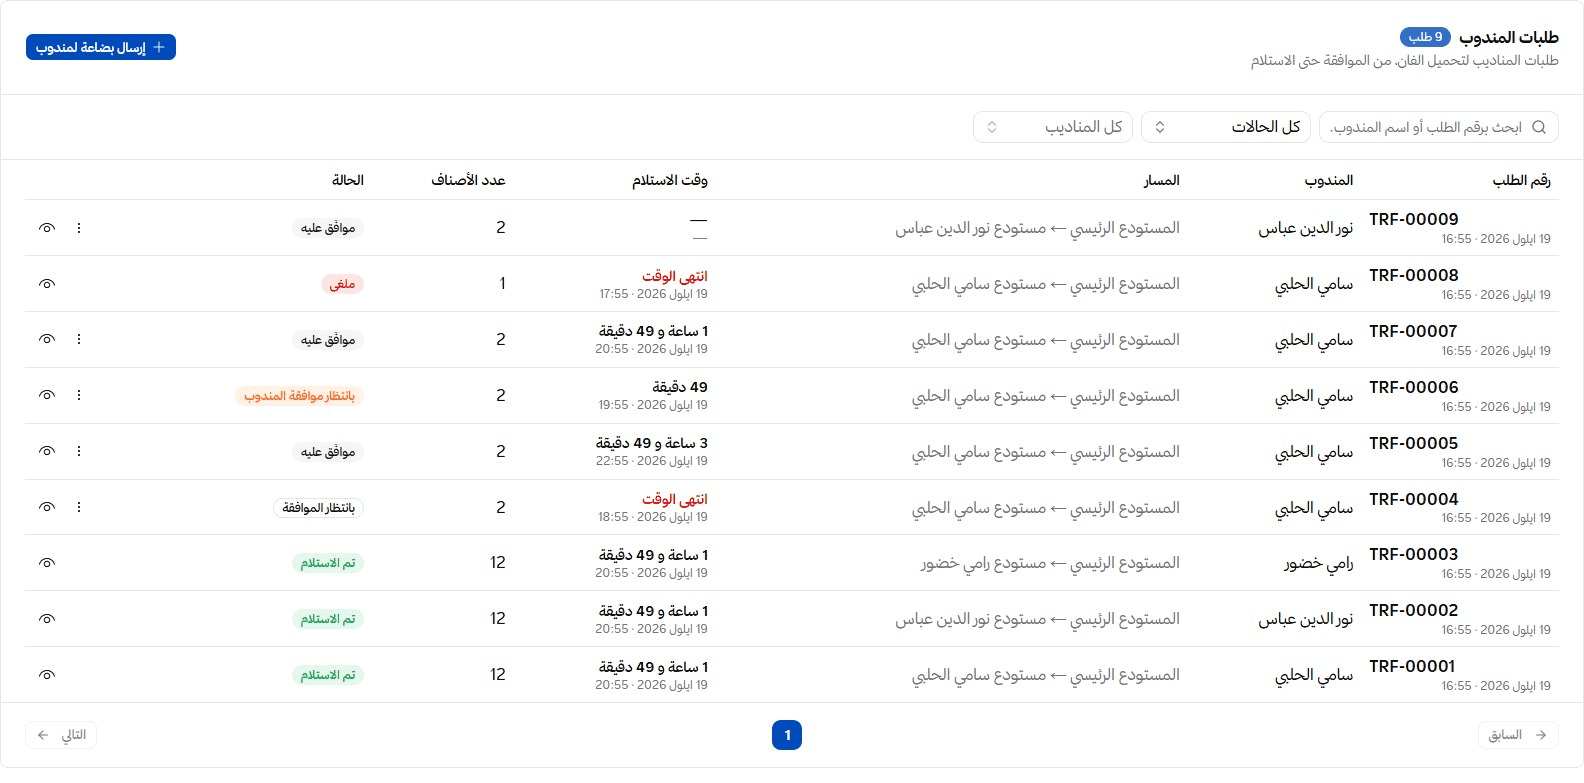Click order number TRF-00003
1584x783 pixels.
coord(1414,554)
